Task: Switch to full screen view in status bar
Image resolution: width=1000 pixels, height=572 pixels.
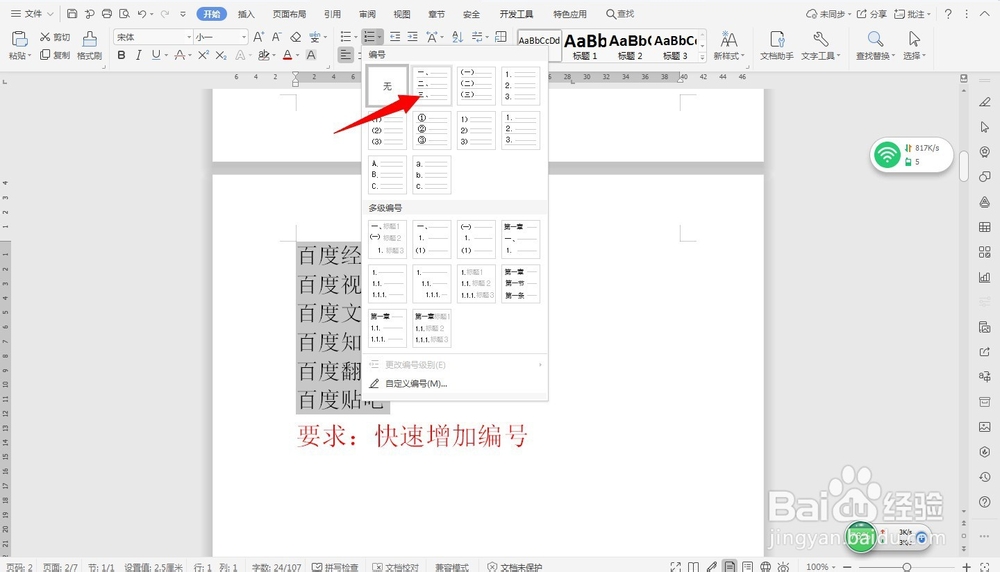Action: 675,566
